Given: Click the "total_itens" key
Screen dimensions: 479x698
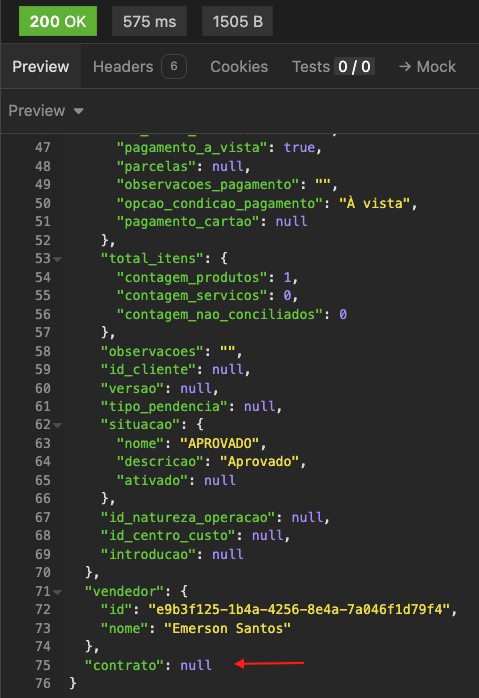Looking at the screenshot, I should [153, 258].
